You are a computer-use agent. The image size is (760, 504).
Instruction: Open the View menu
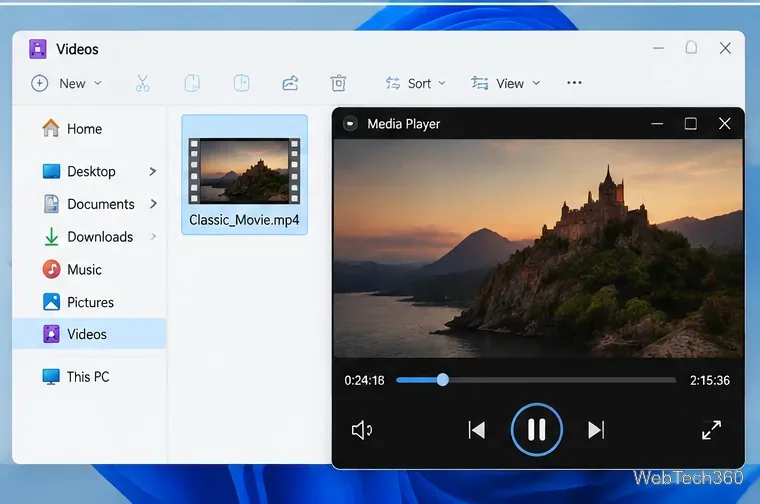click(x=506, y=83)
